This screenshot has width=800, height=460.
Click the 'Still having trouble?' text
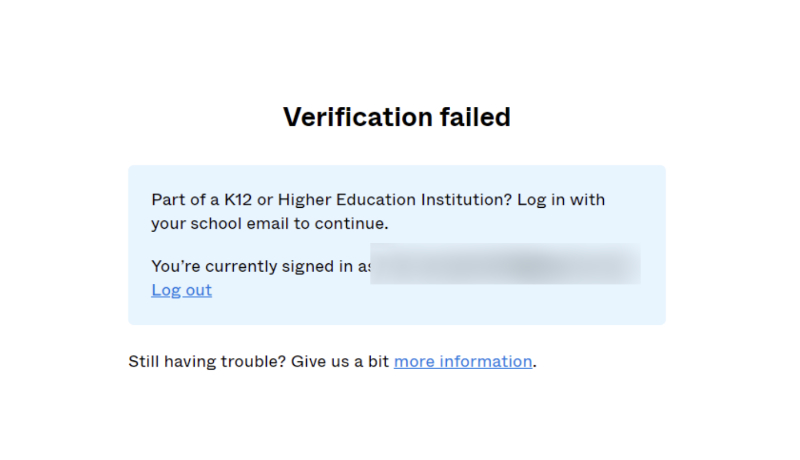coord(207,361)
